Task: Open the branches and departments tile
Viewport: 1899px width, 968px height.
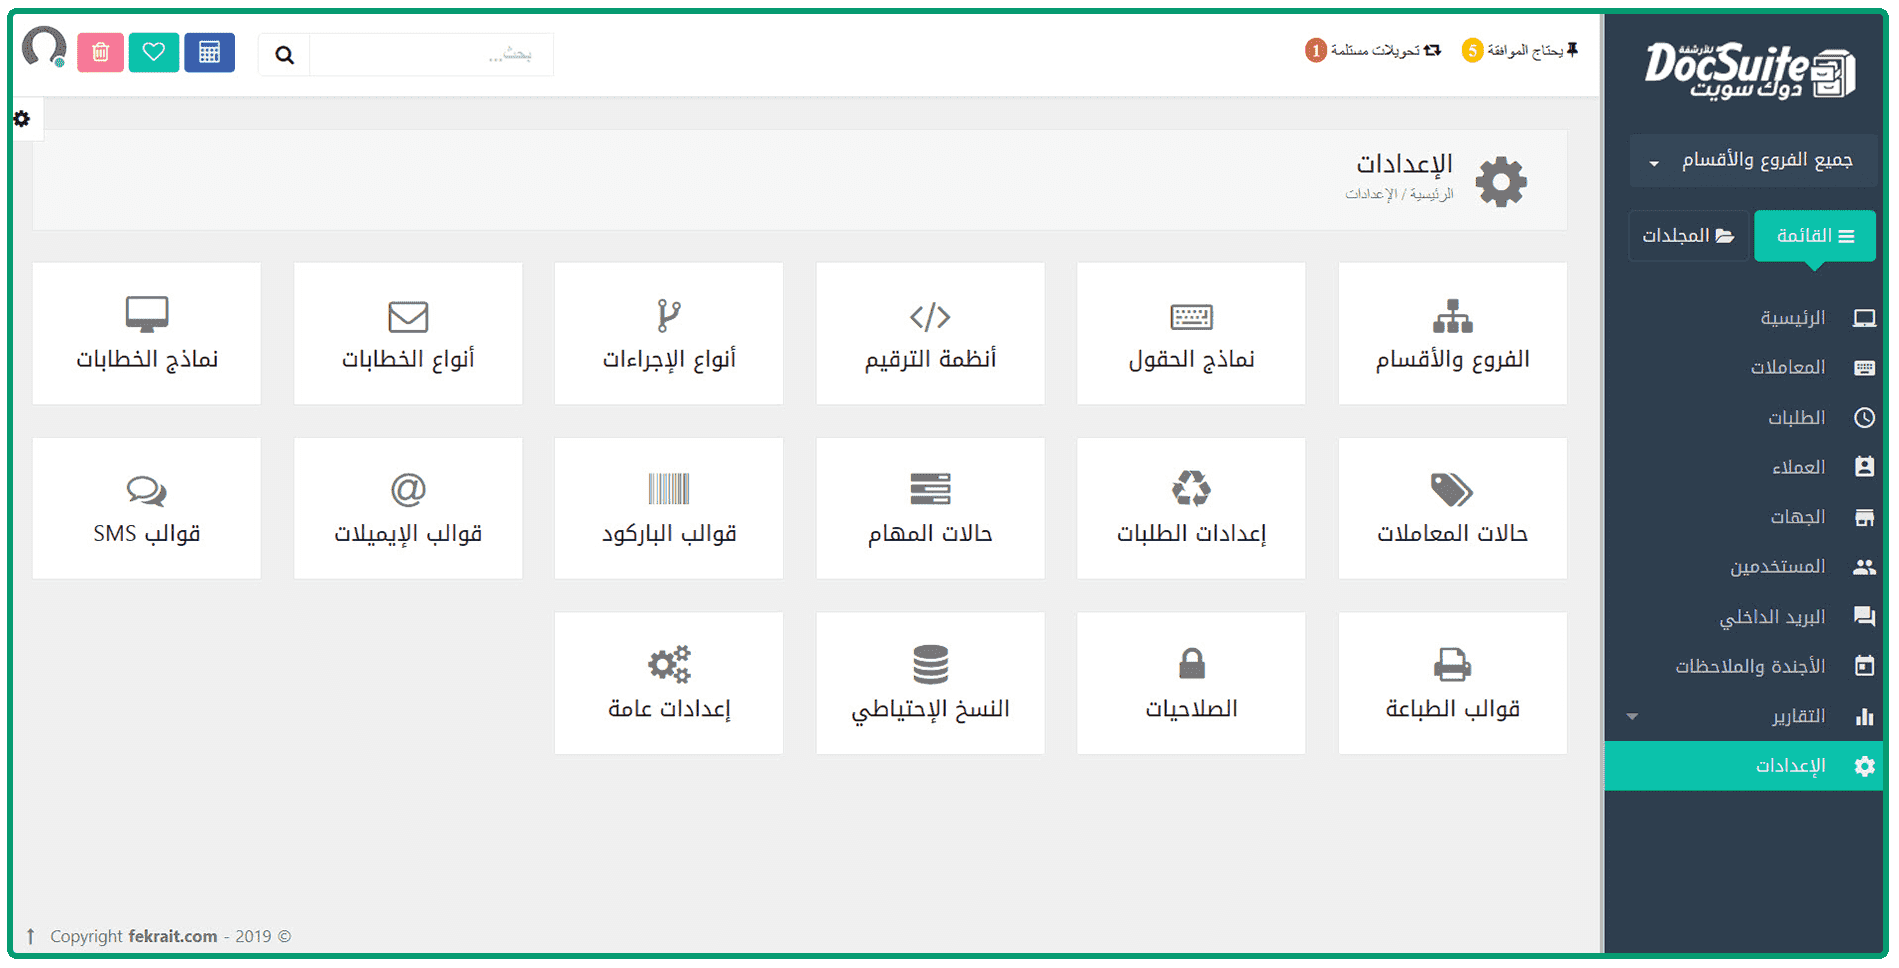Action: coord(1451,334)
